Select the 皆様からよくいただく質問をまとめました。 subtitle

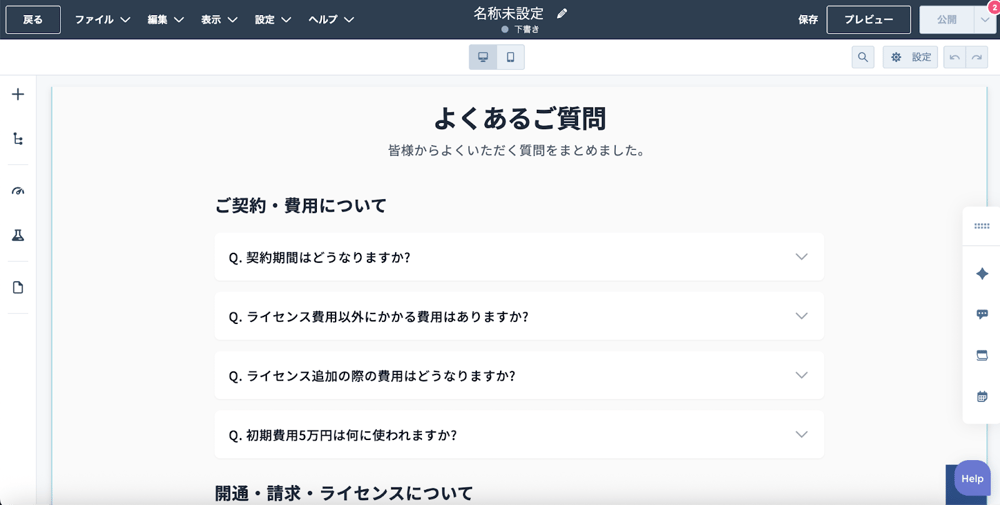click(x=517, y=151)
